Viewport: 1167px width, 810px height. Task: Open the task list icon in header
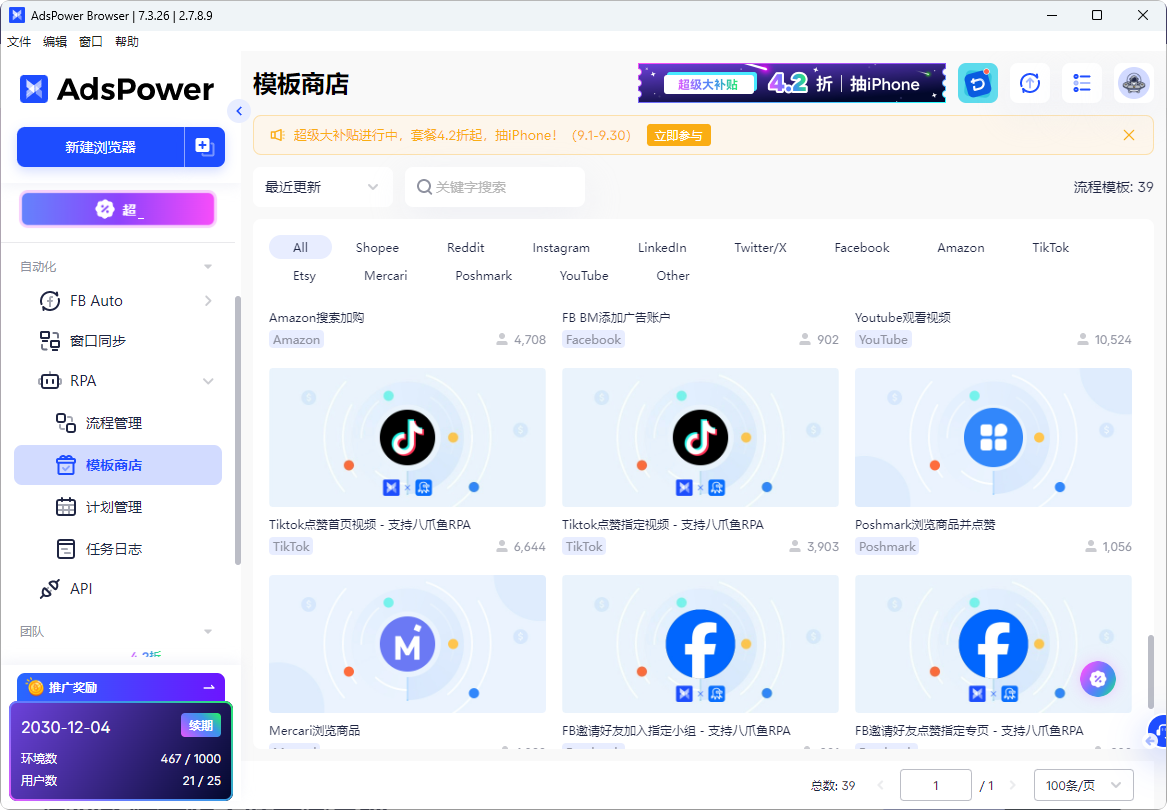(1081, 84)
